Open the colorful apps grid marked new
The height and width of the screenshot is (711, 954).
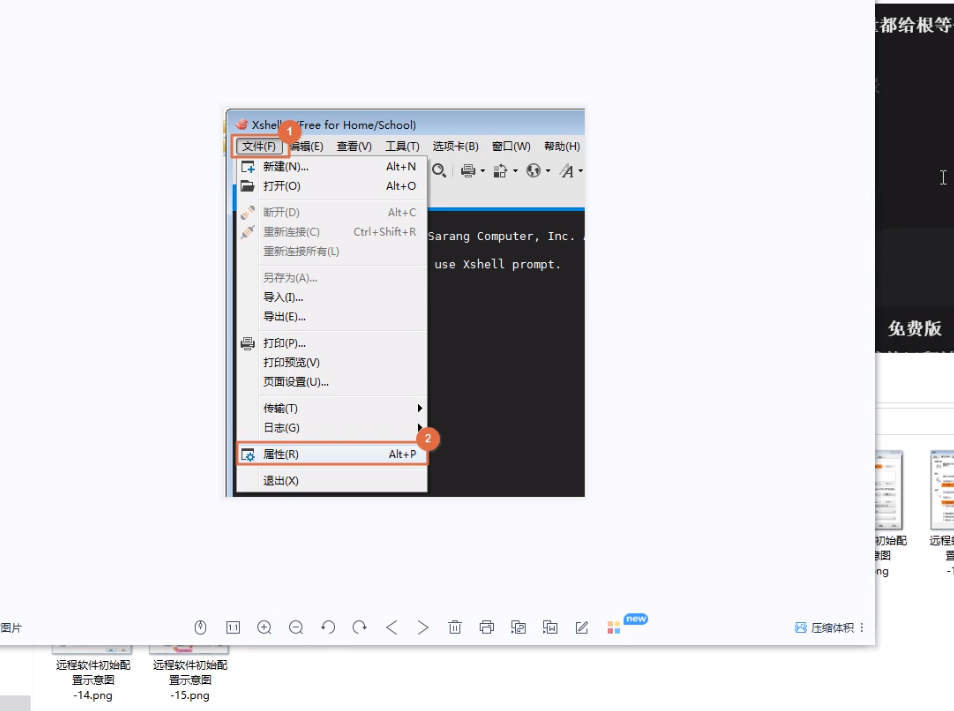[614, 628]
